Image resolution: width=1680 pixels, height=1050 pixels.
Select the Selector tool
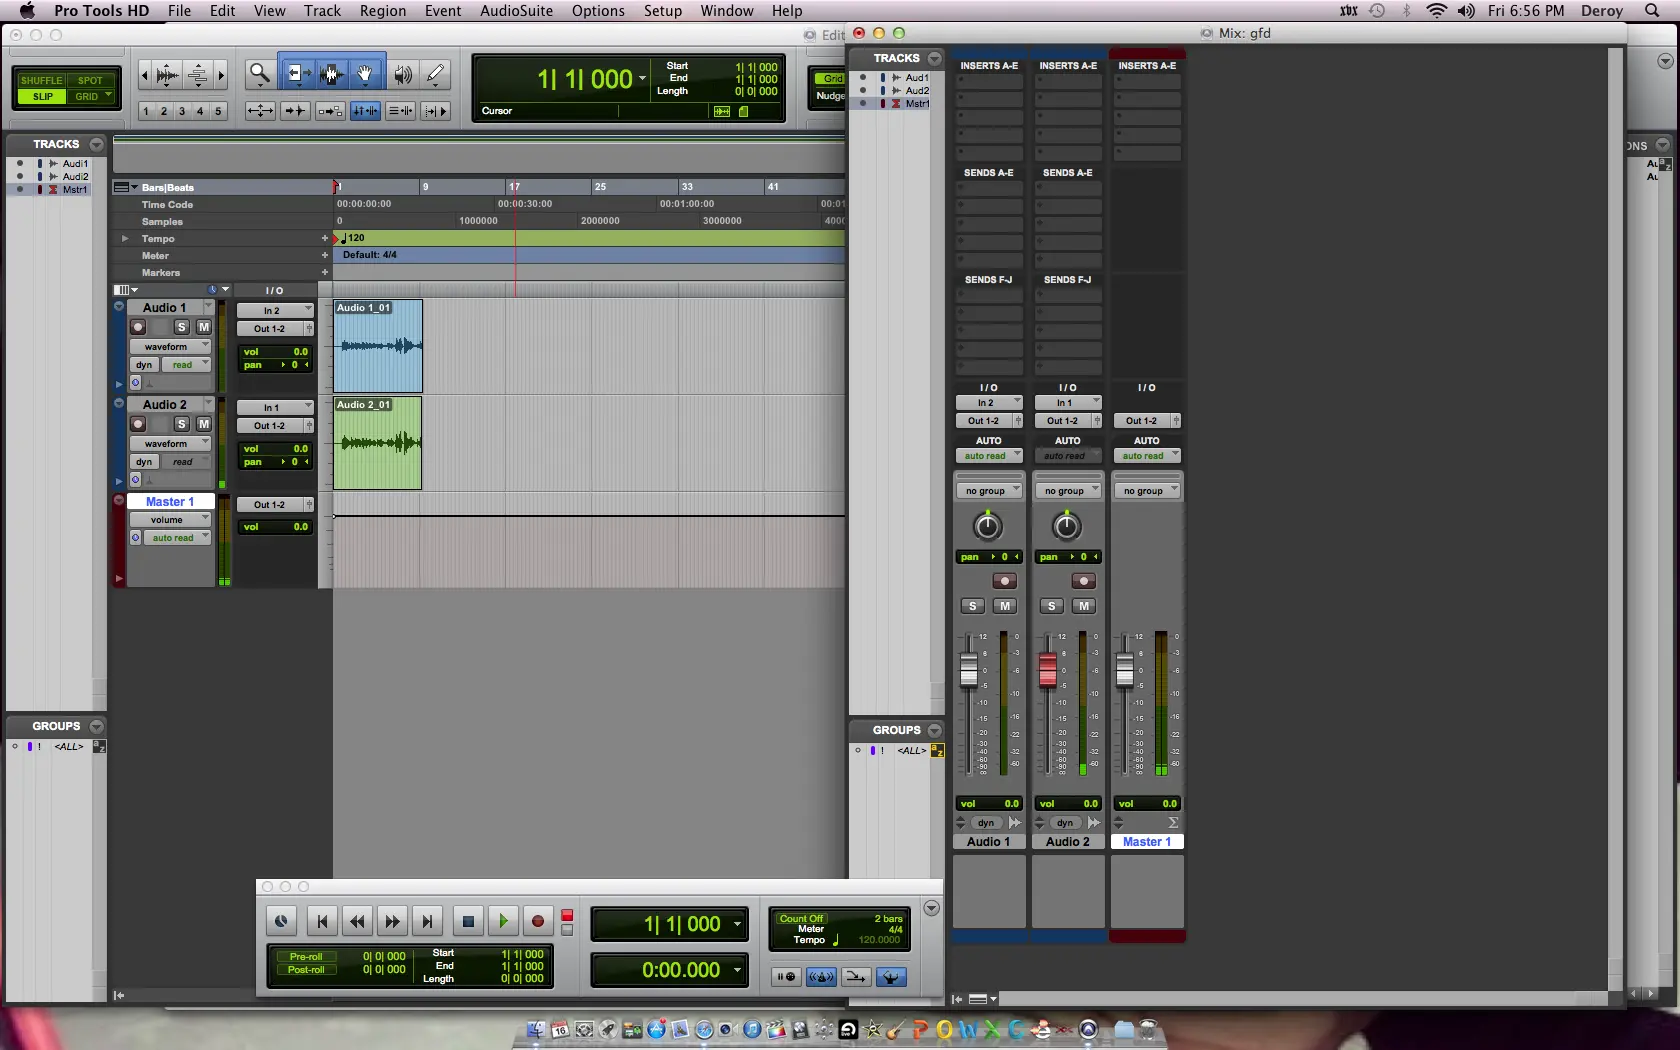[x=332, y=73]
